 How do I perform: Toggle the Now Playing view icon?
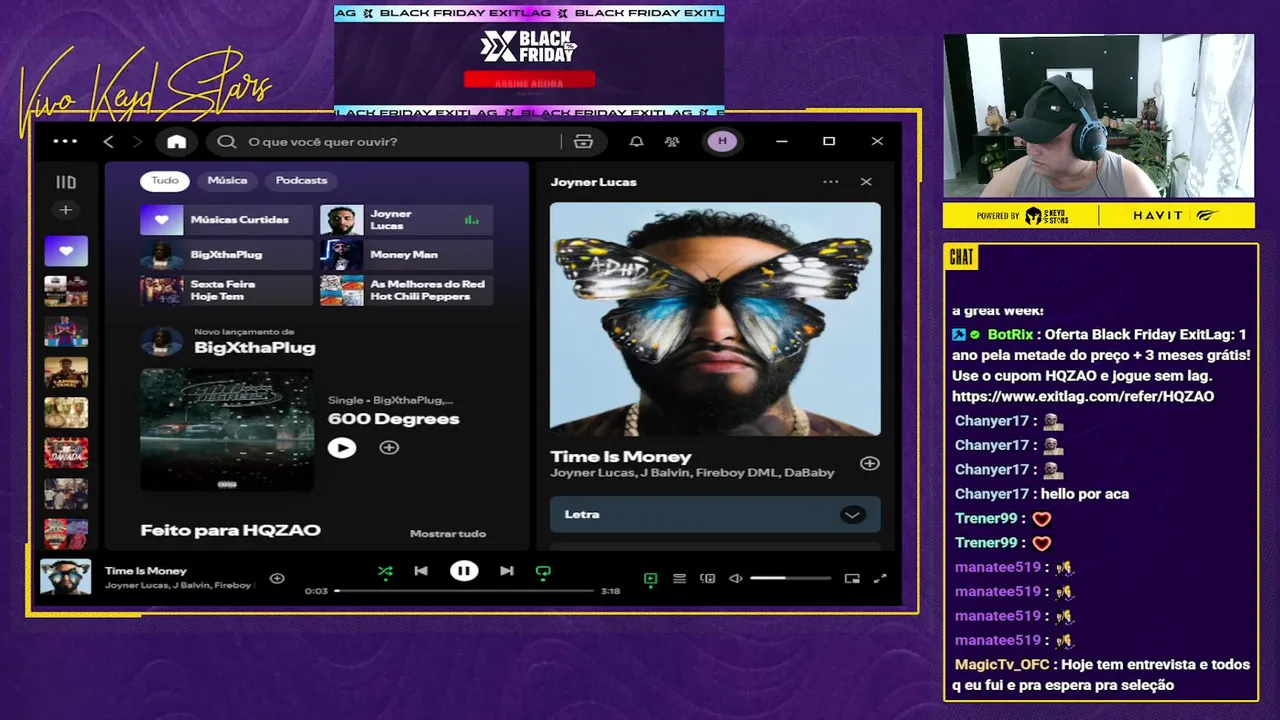pos(651,579)
